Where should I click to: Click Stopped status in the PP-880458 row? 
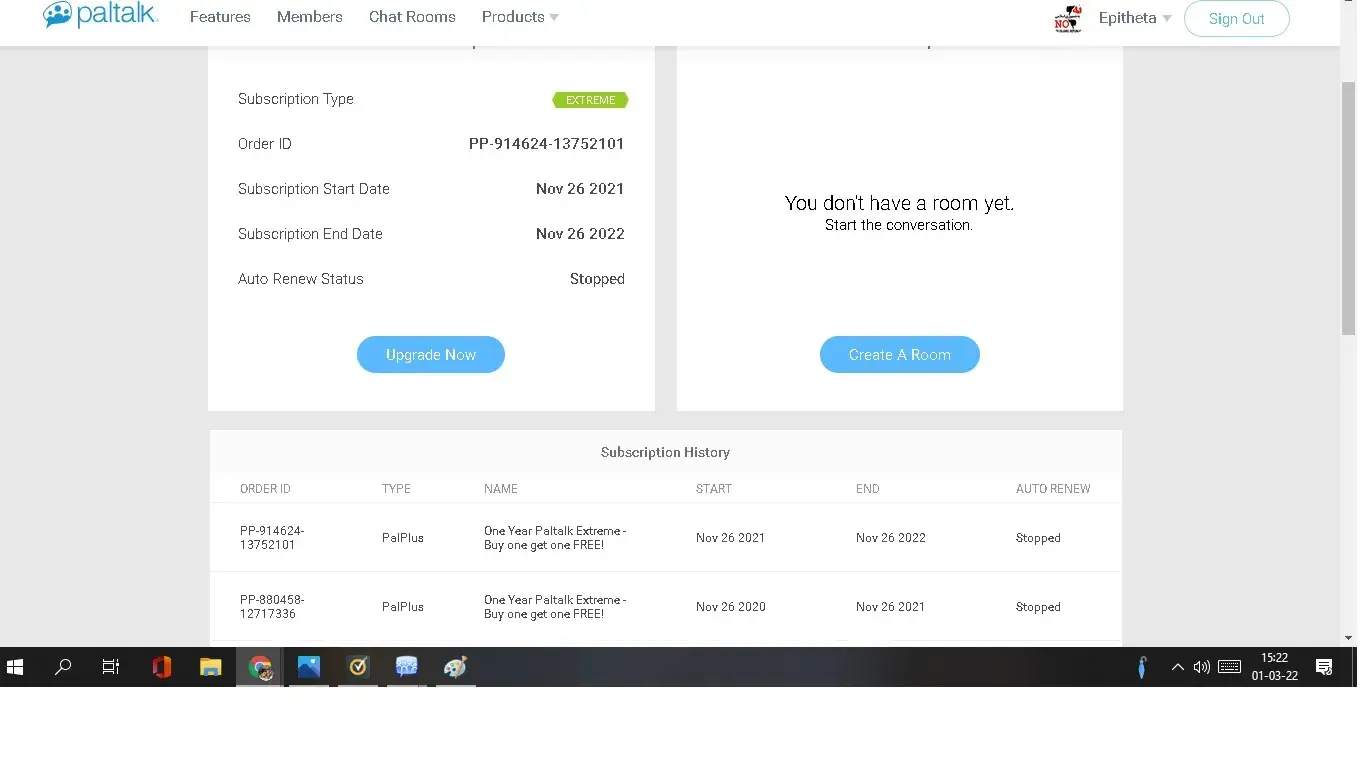(x=1038, y=607)
